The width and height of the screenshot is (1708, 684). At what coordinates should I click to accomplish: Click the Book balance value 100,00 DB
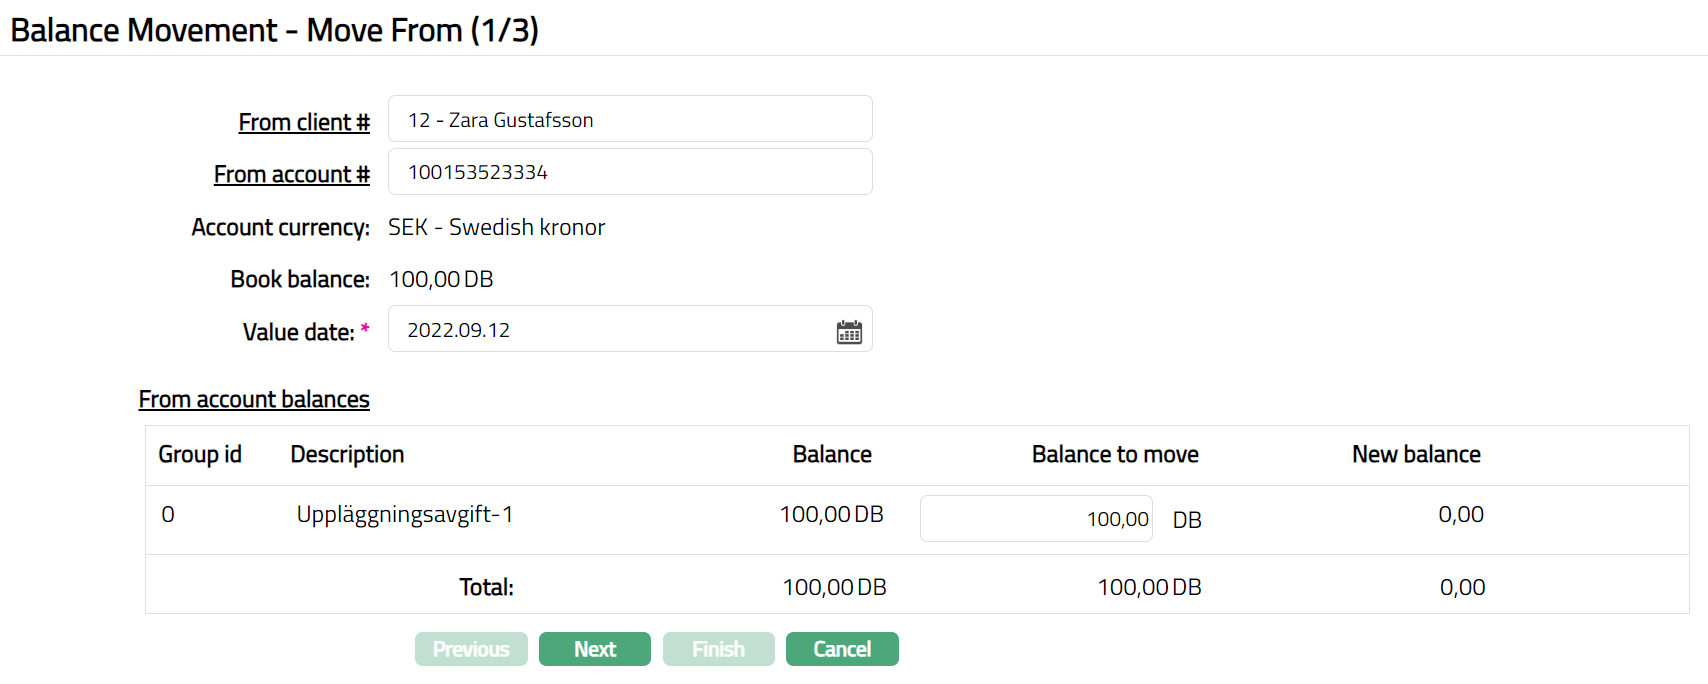(x=441, y=280)
